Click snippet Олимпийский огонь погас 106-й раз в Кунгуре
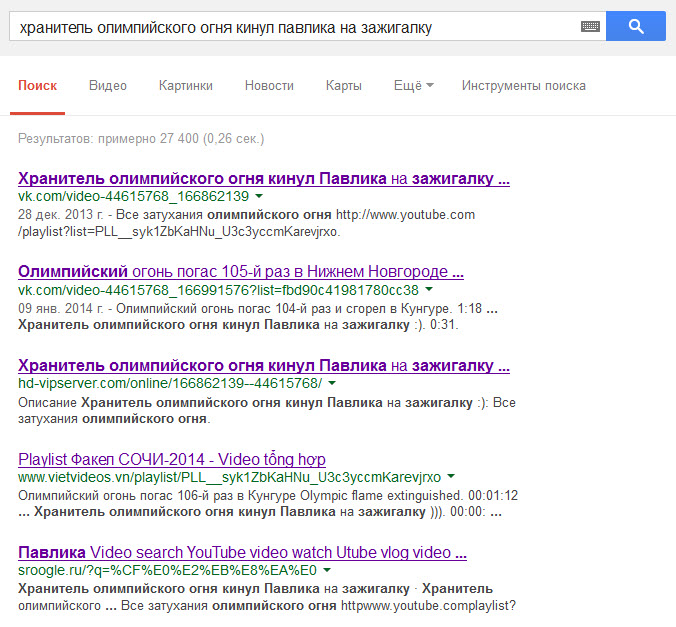676x627 pixels. [x=268, y=503]
